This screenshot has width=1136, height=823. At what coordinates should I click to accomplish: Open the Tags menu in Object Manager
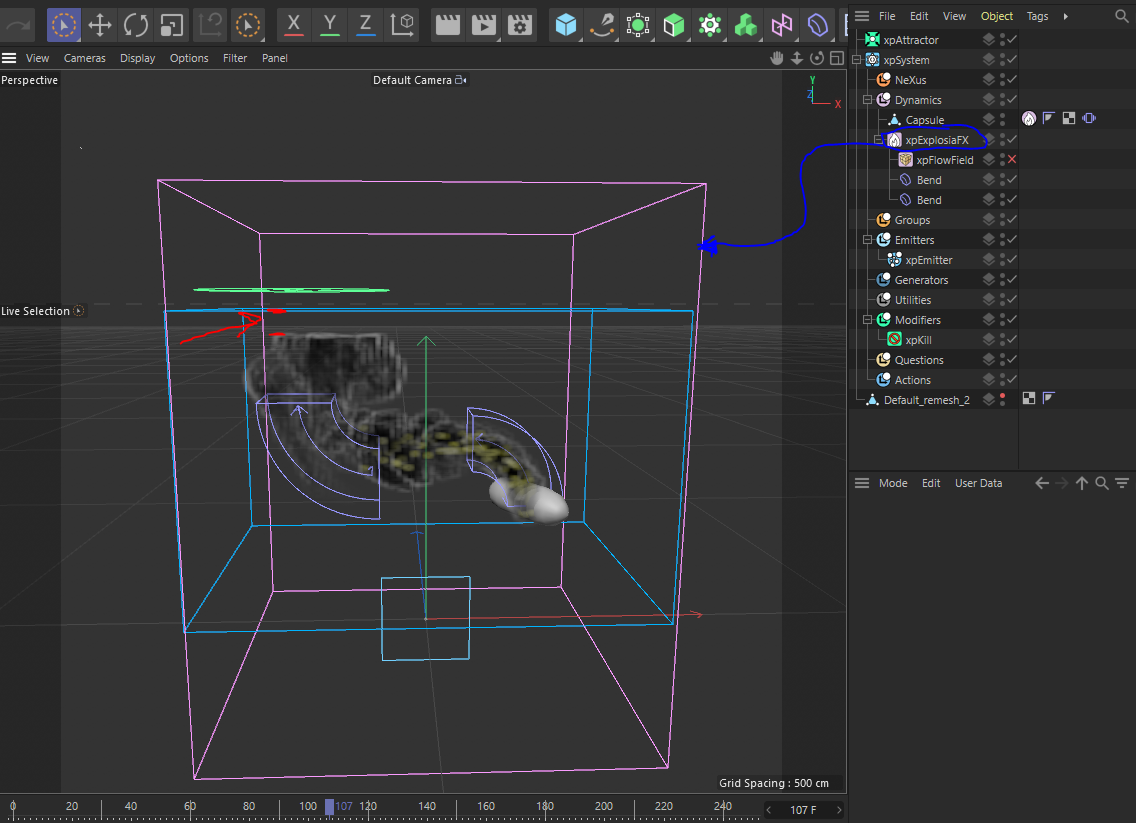tap(1037, 16)
